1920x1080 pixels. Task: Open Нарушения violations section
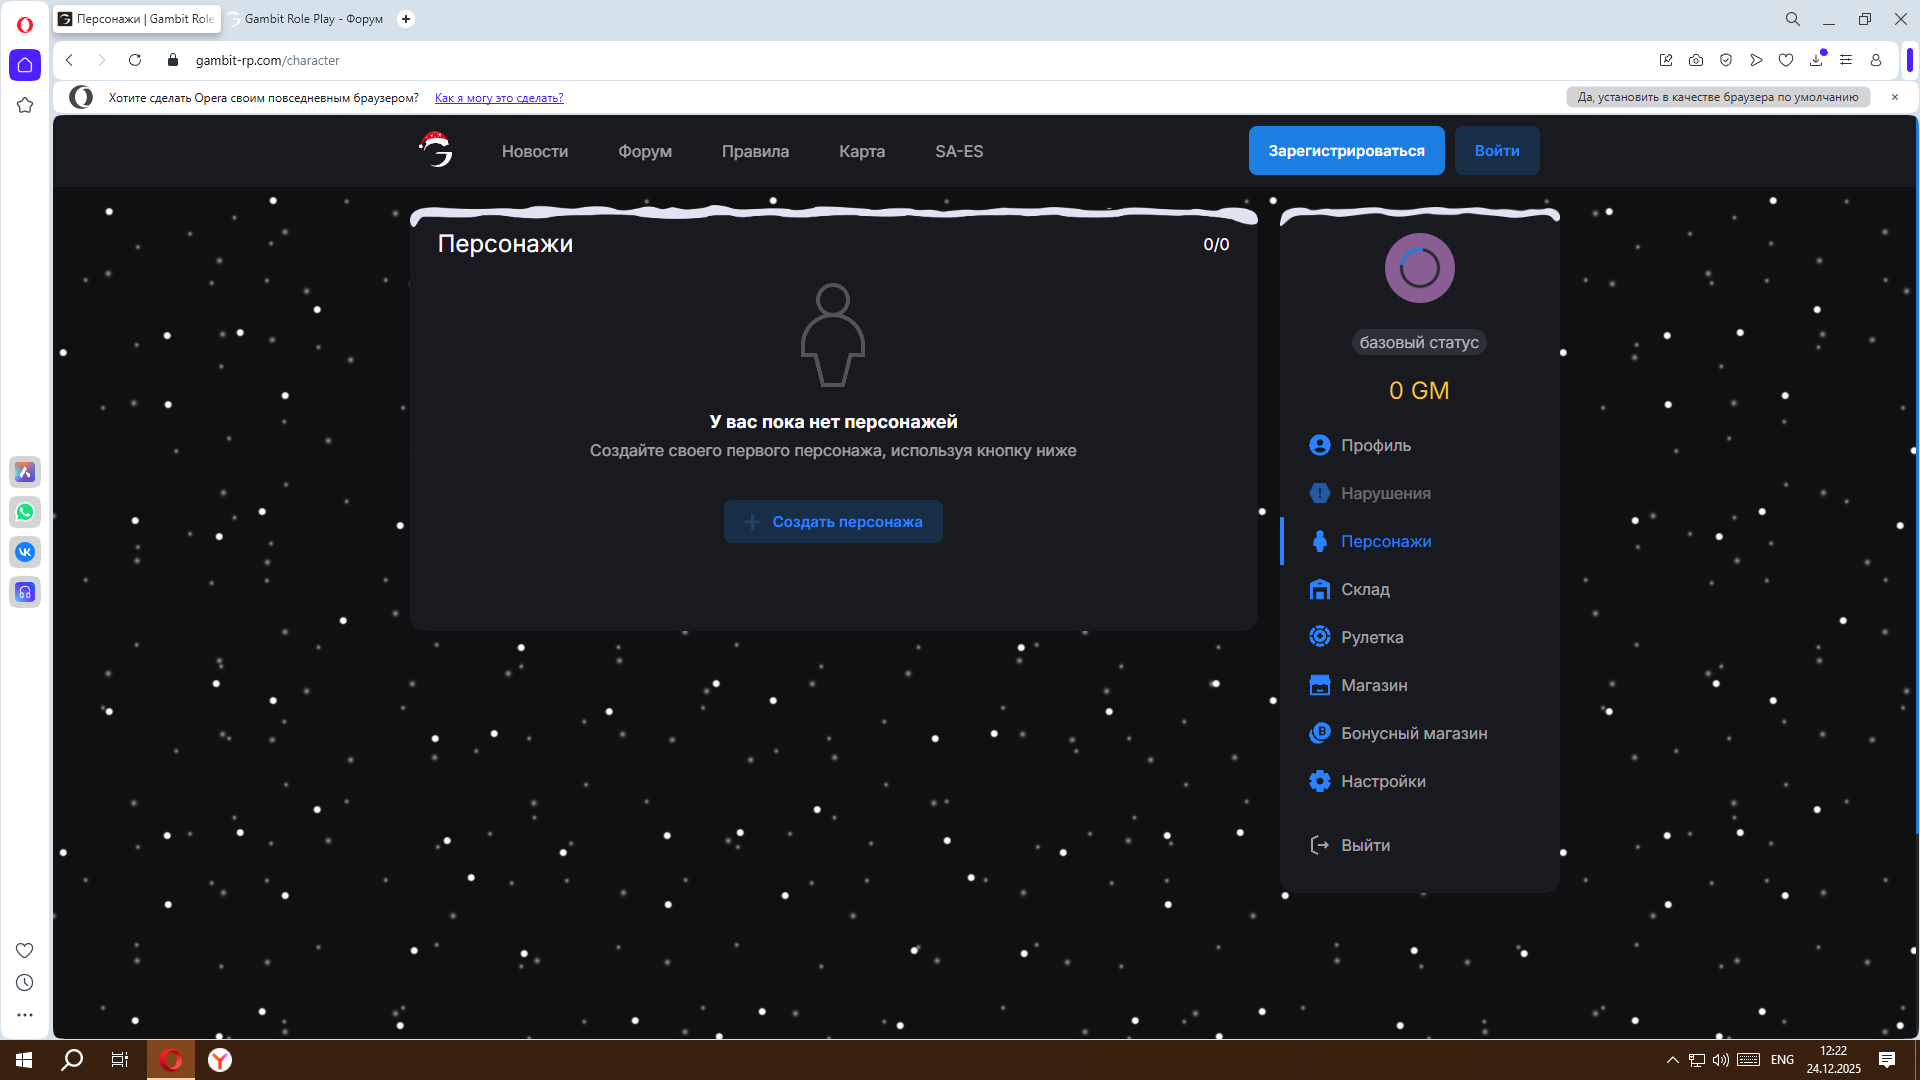[1384, 493]
